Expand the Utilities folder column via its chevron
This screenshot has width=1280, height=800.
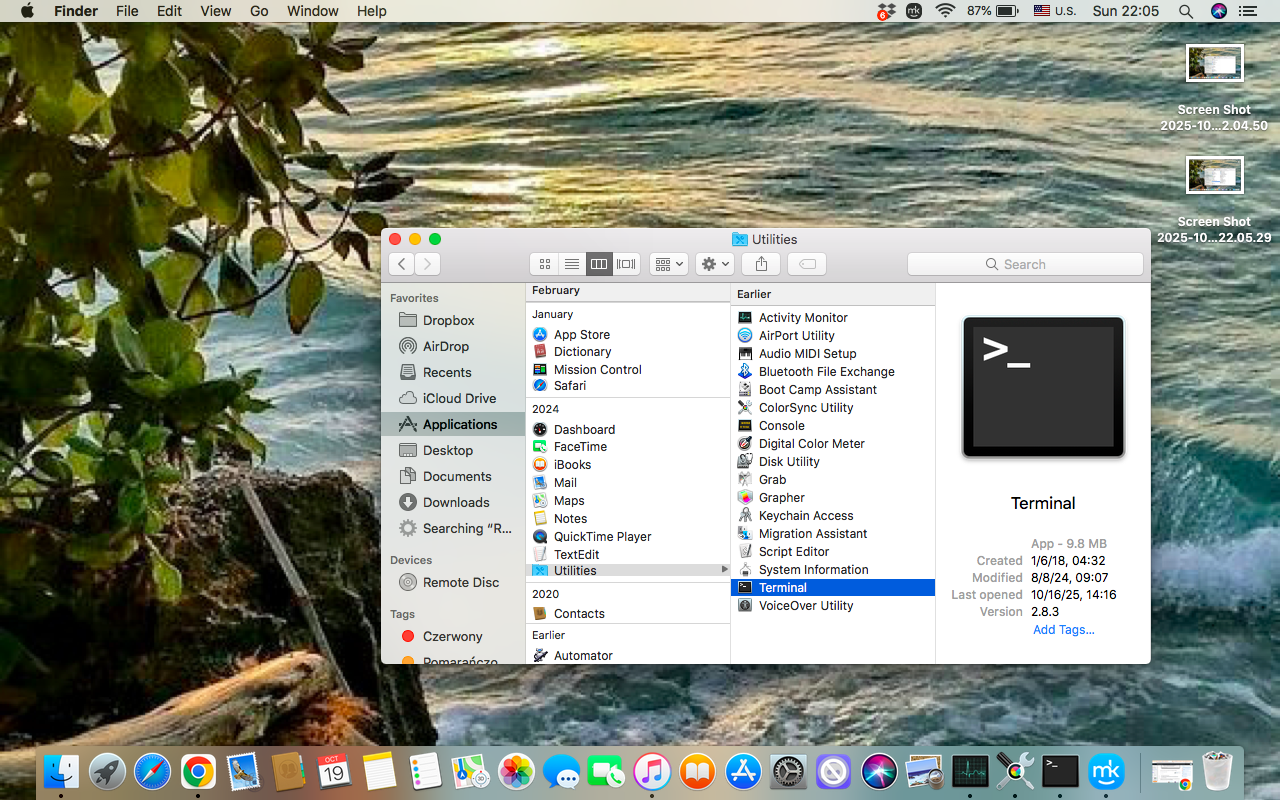click(725, 570)
